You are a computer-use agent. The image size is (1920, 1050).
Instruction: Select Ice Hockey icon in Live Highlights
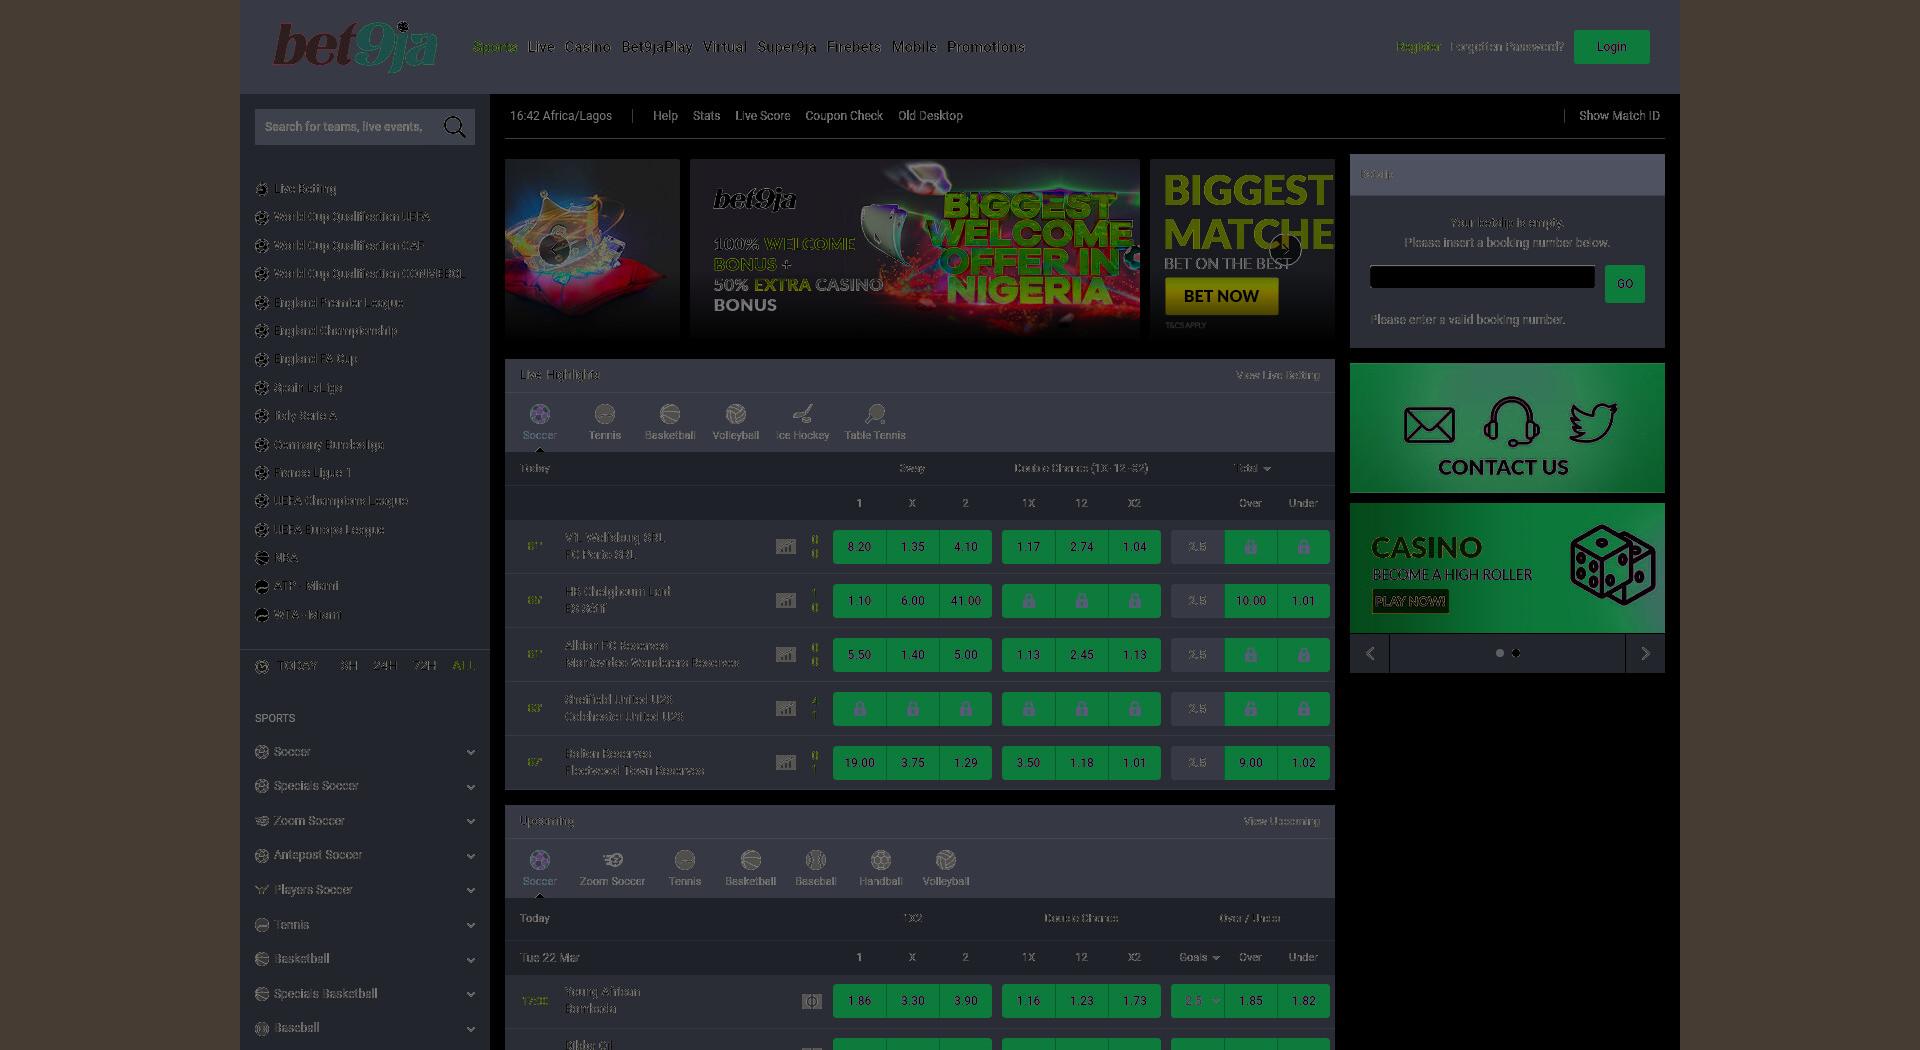pyautogui.click(x=803, y=414)
